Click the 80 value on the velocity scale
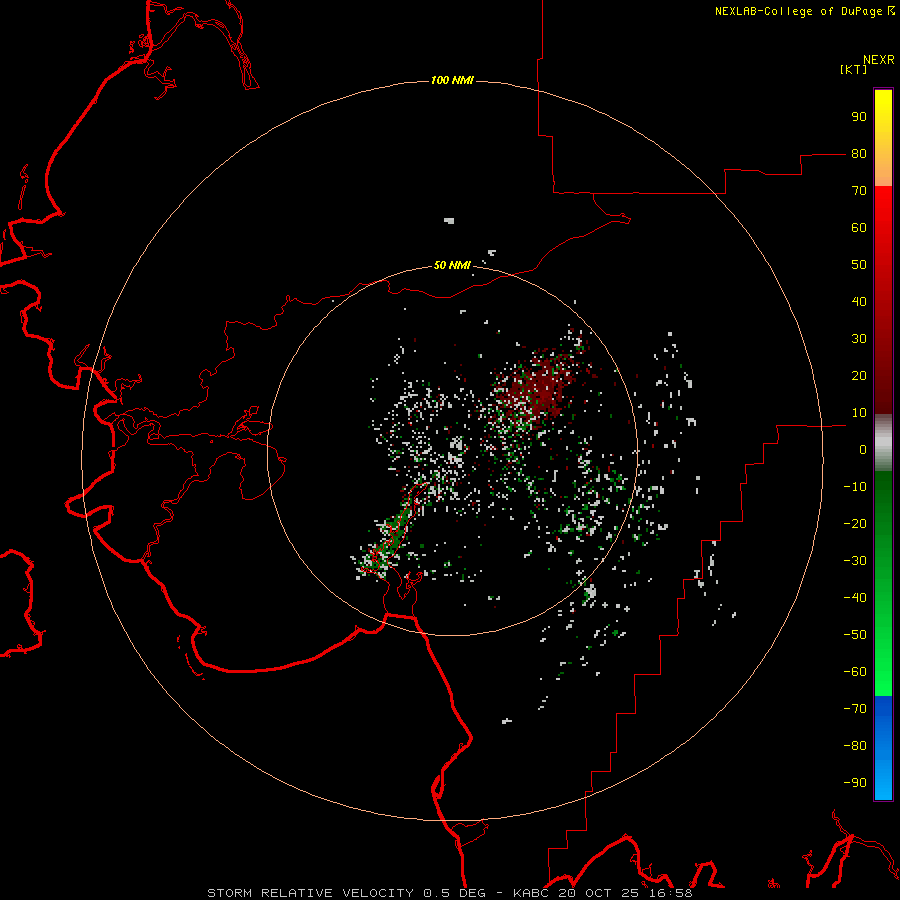Screen dimensions: 900x900 (x=859, y=154)
